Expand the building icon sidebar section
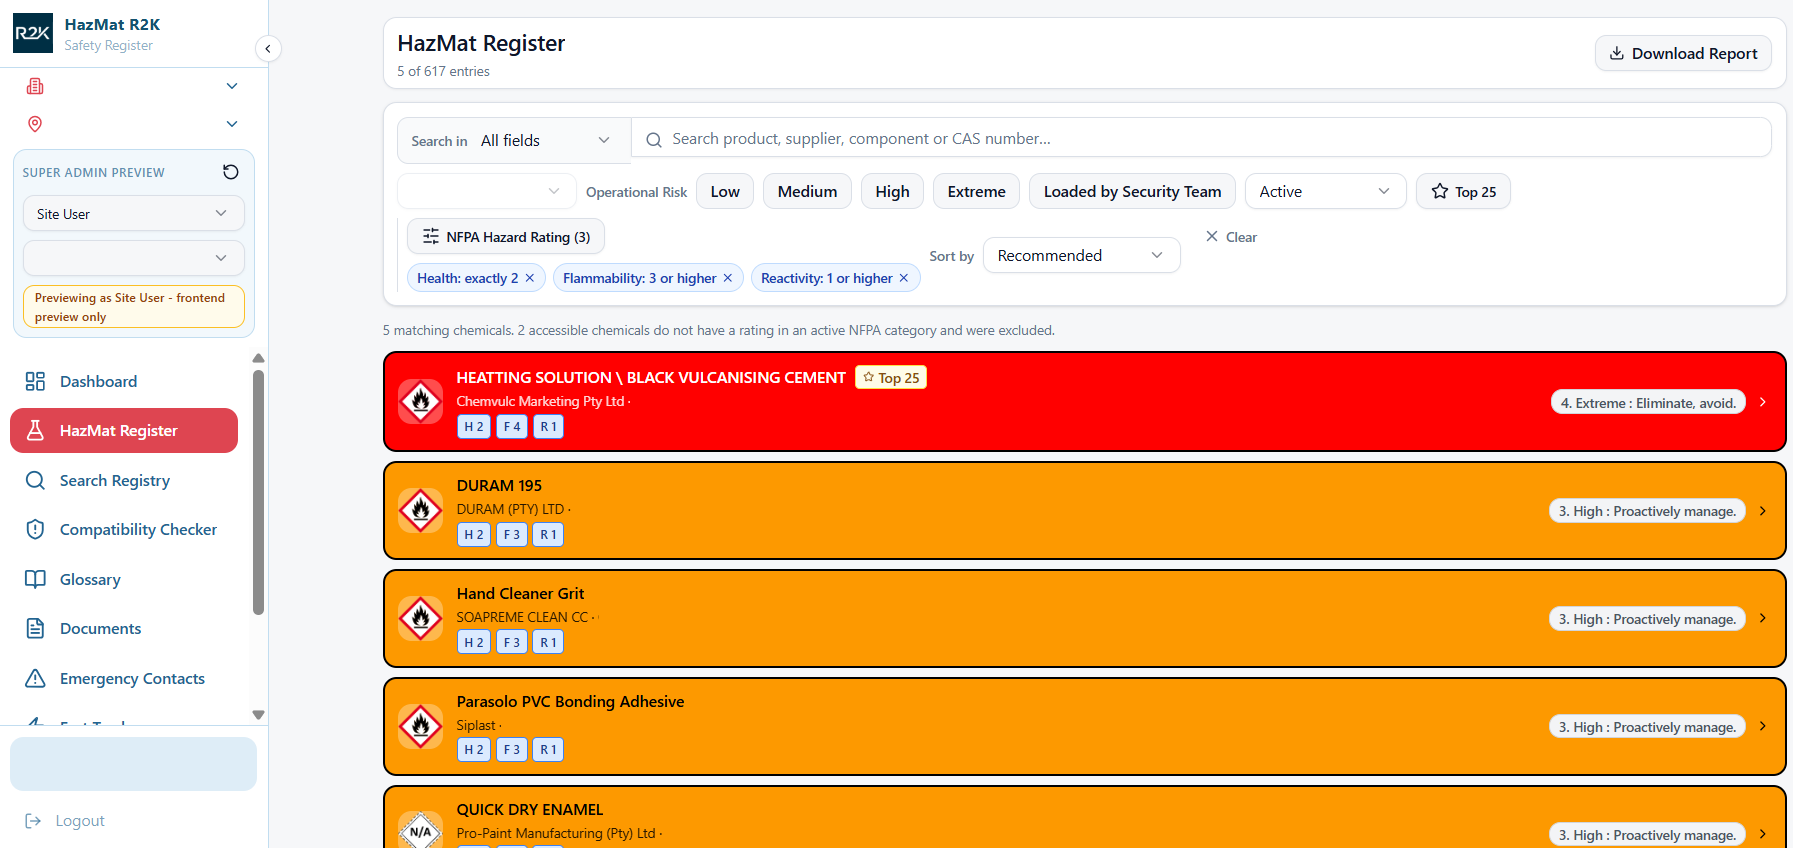The image size is (1793, 848). [232, 86]
